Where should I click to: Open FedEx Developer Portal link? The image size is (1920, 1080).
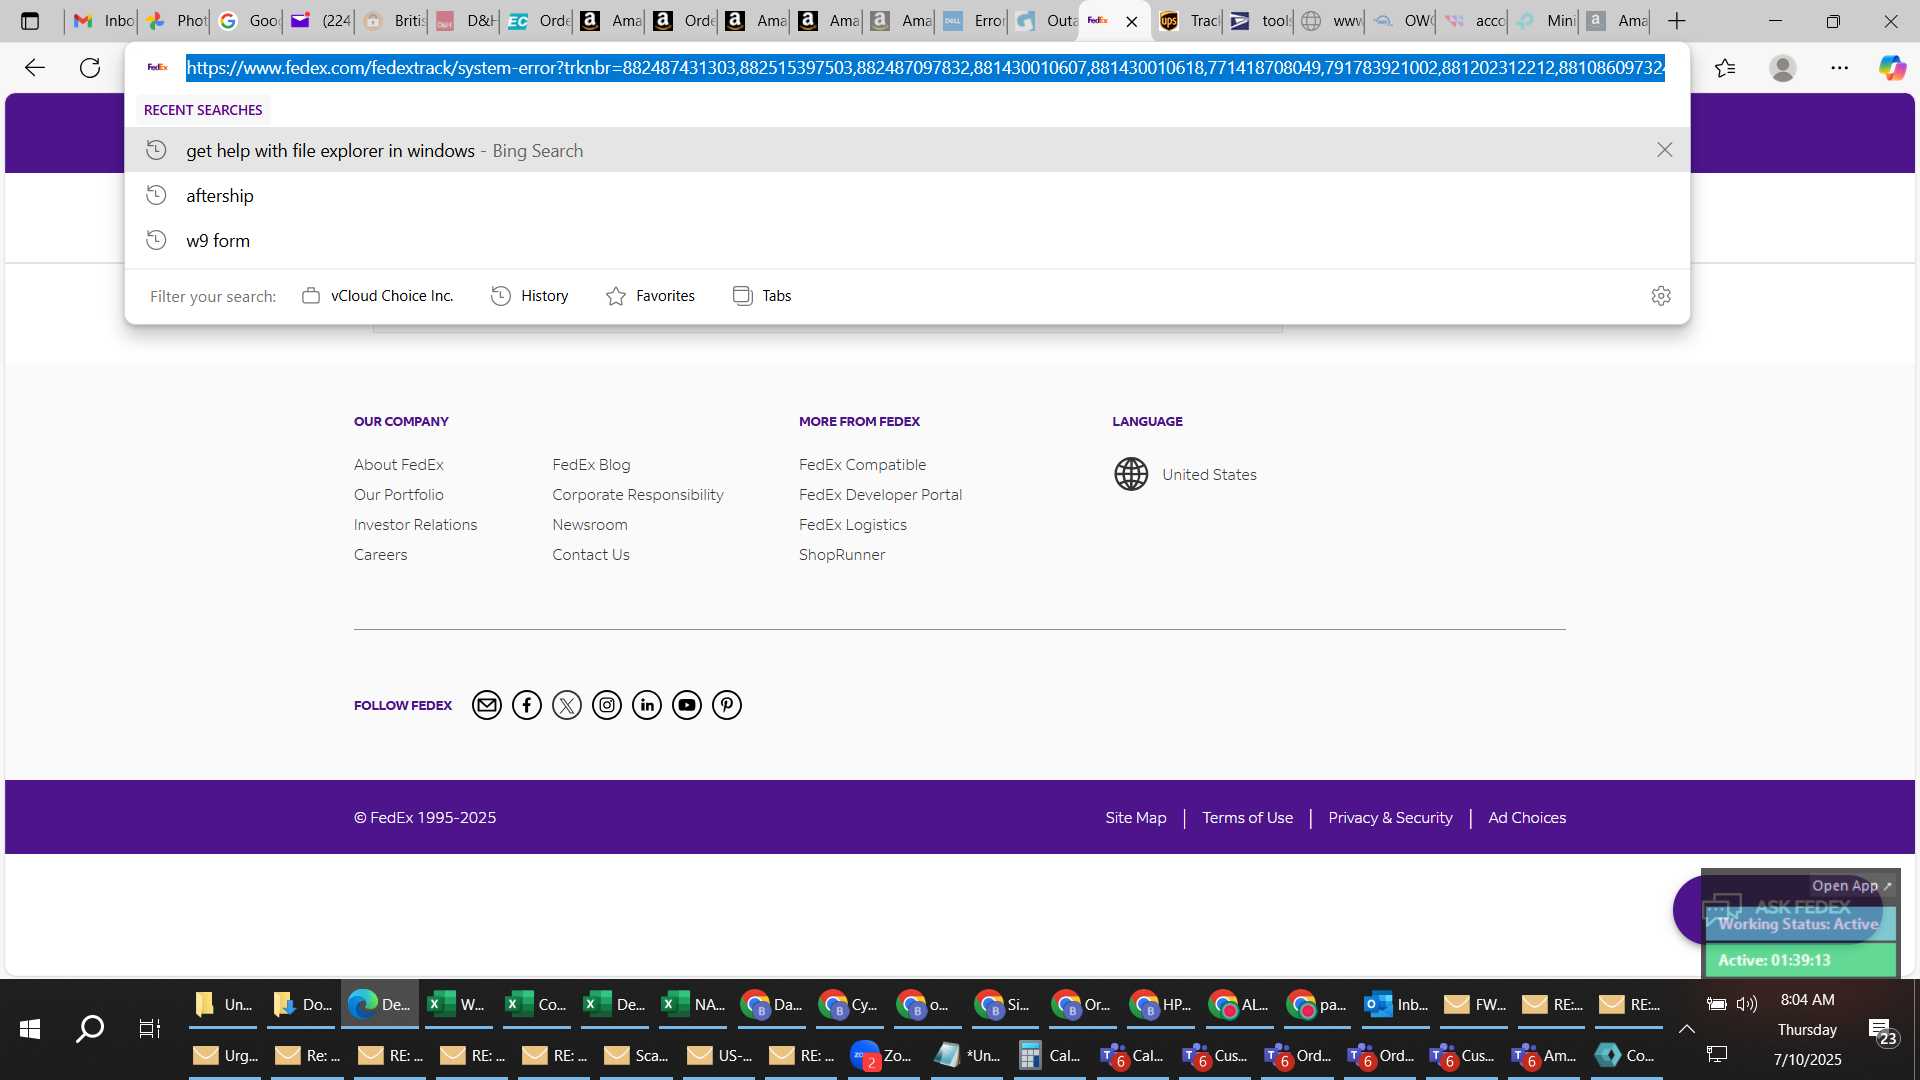click(x=880, y=495)
